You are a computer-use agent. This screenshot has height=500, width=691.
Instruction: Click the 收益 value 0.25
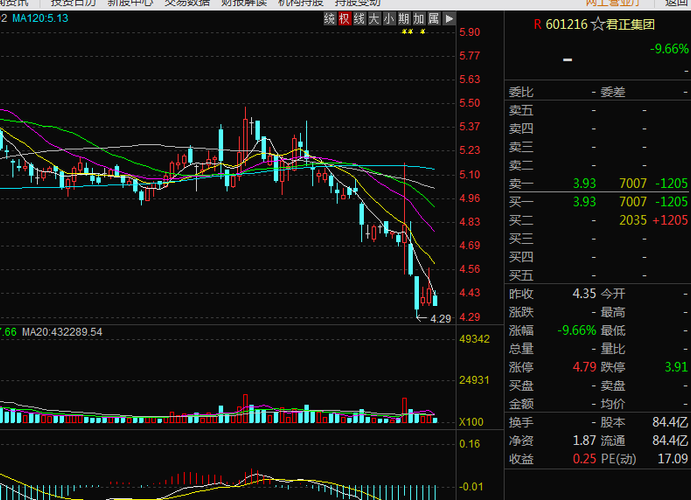point(584,459)
